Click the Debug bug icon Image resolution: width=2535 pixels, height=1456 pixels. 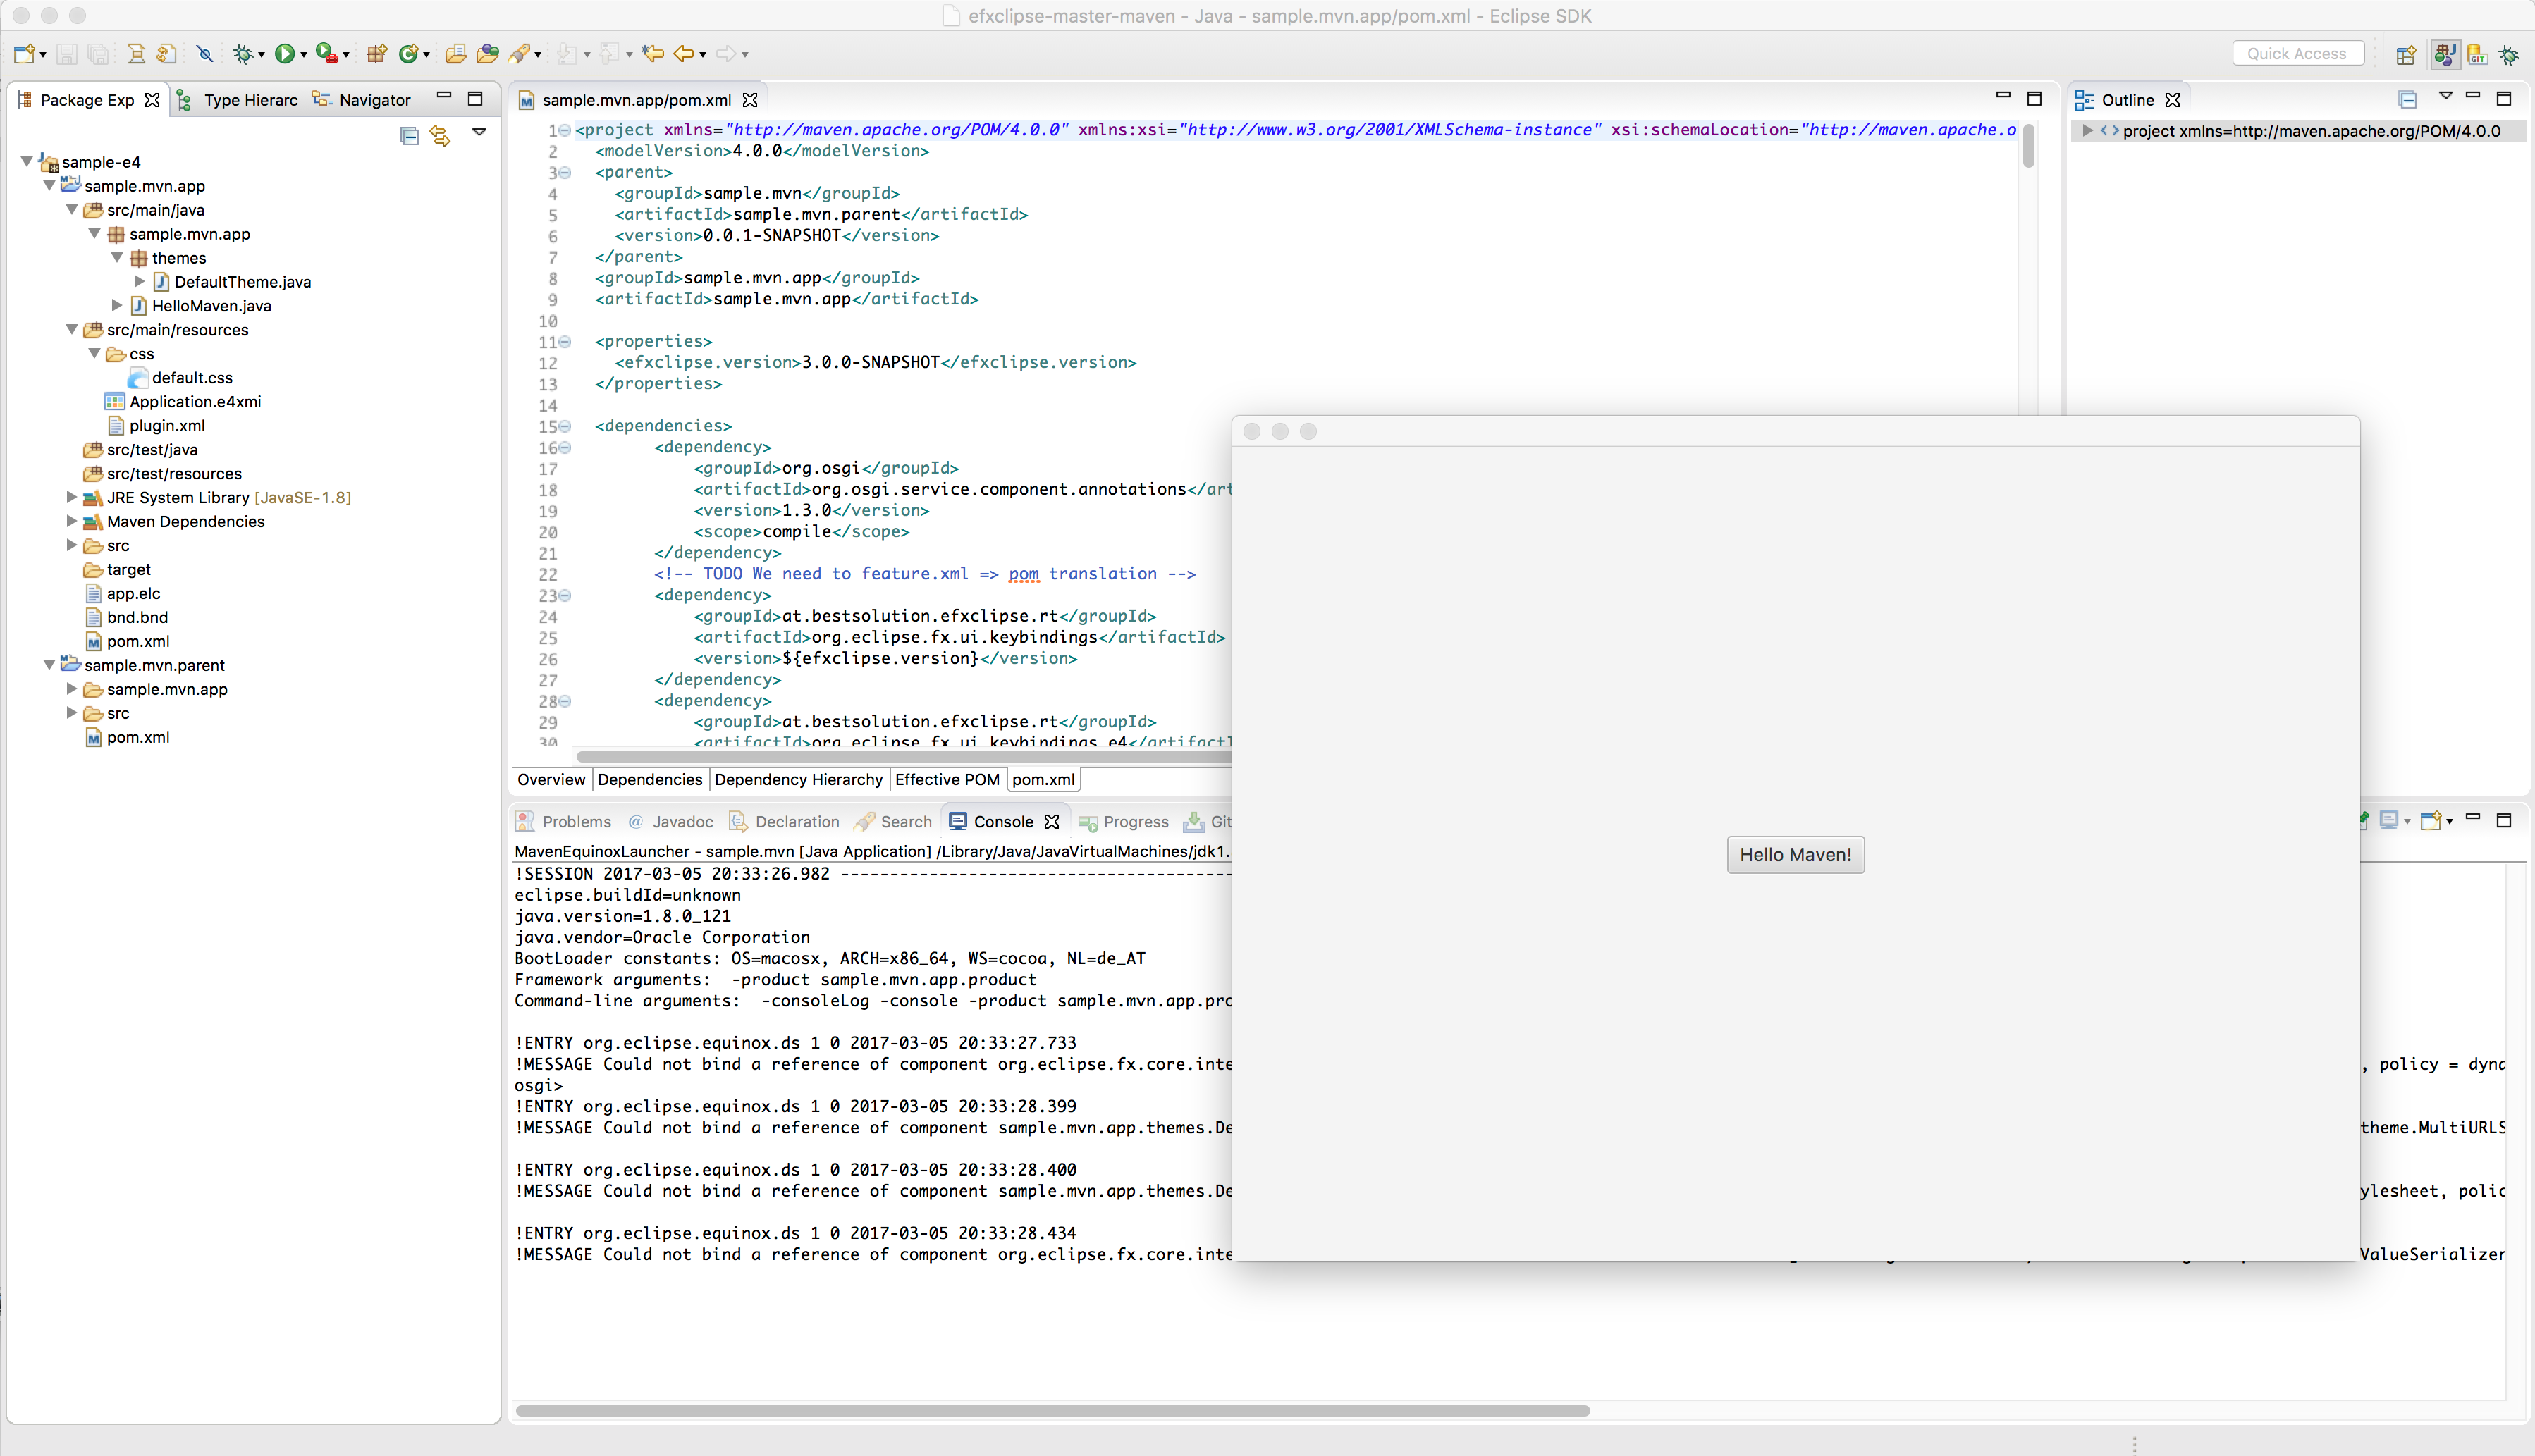pyautogui.click(x=242, y=54)
